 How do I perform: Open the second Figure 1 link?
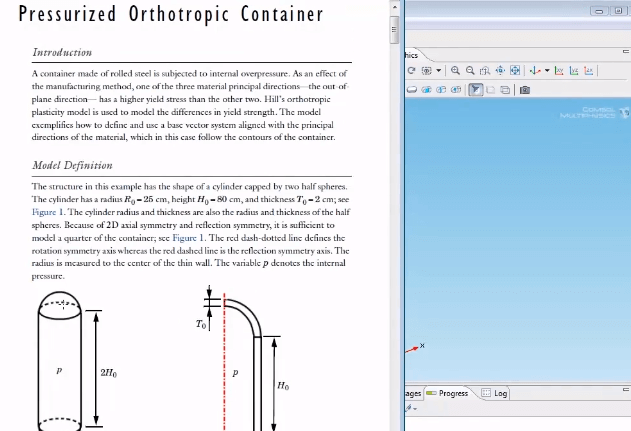tap(188, 239)
